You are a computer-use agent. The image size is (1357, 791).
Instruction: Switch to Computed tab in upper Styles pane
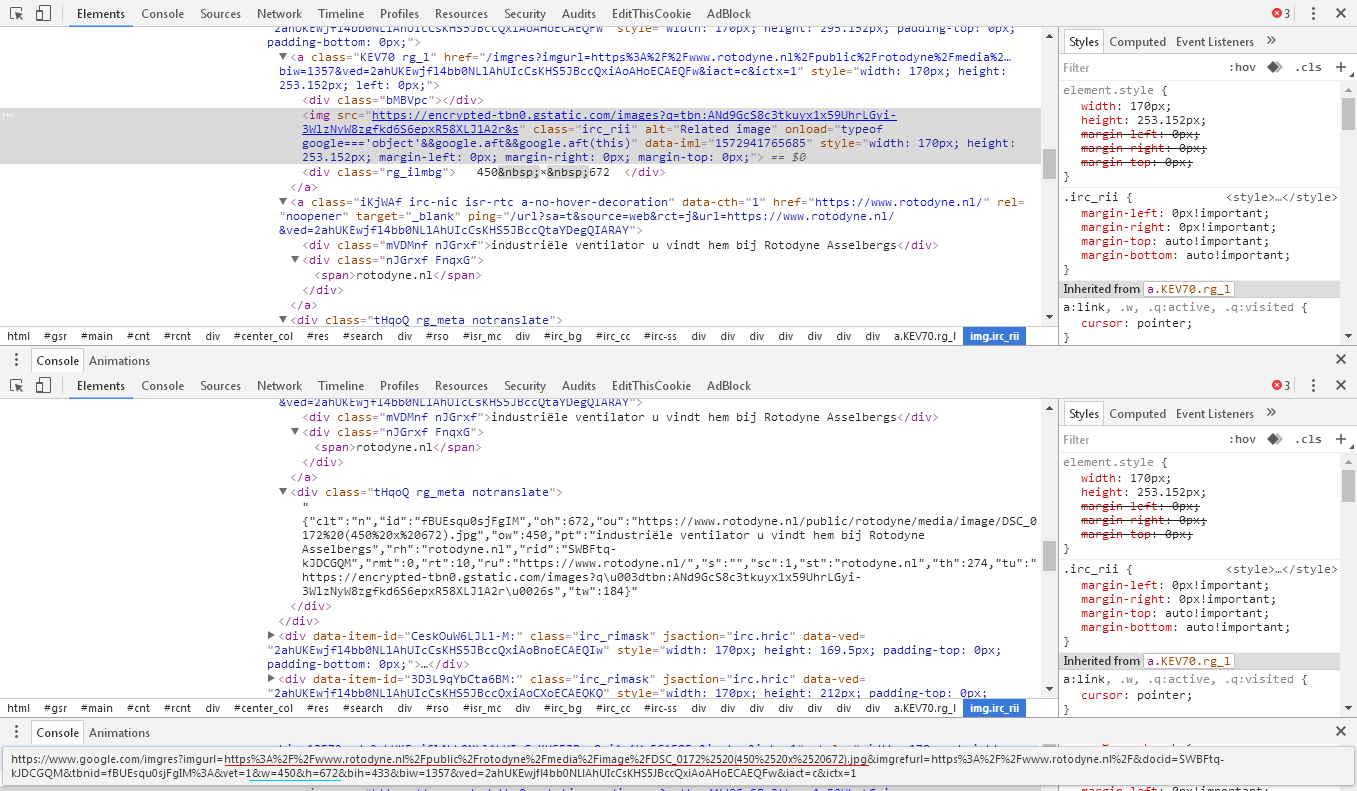coord(1138,41)
